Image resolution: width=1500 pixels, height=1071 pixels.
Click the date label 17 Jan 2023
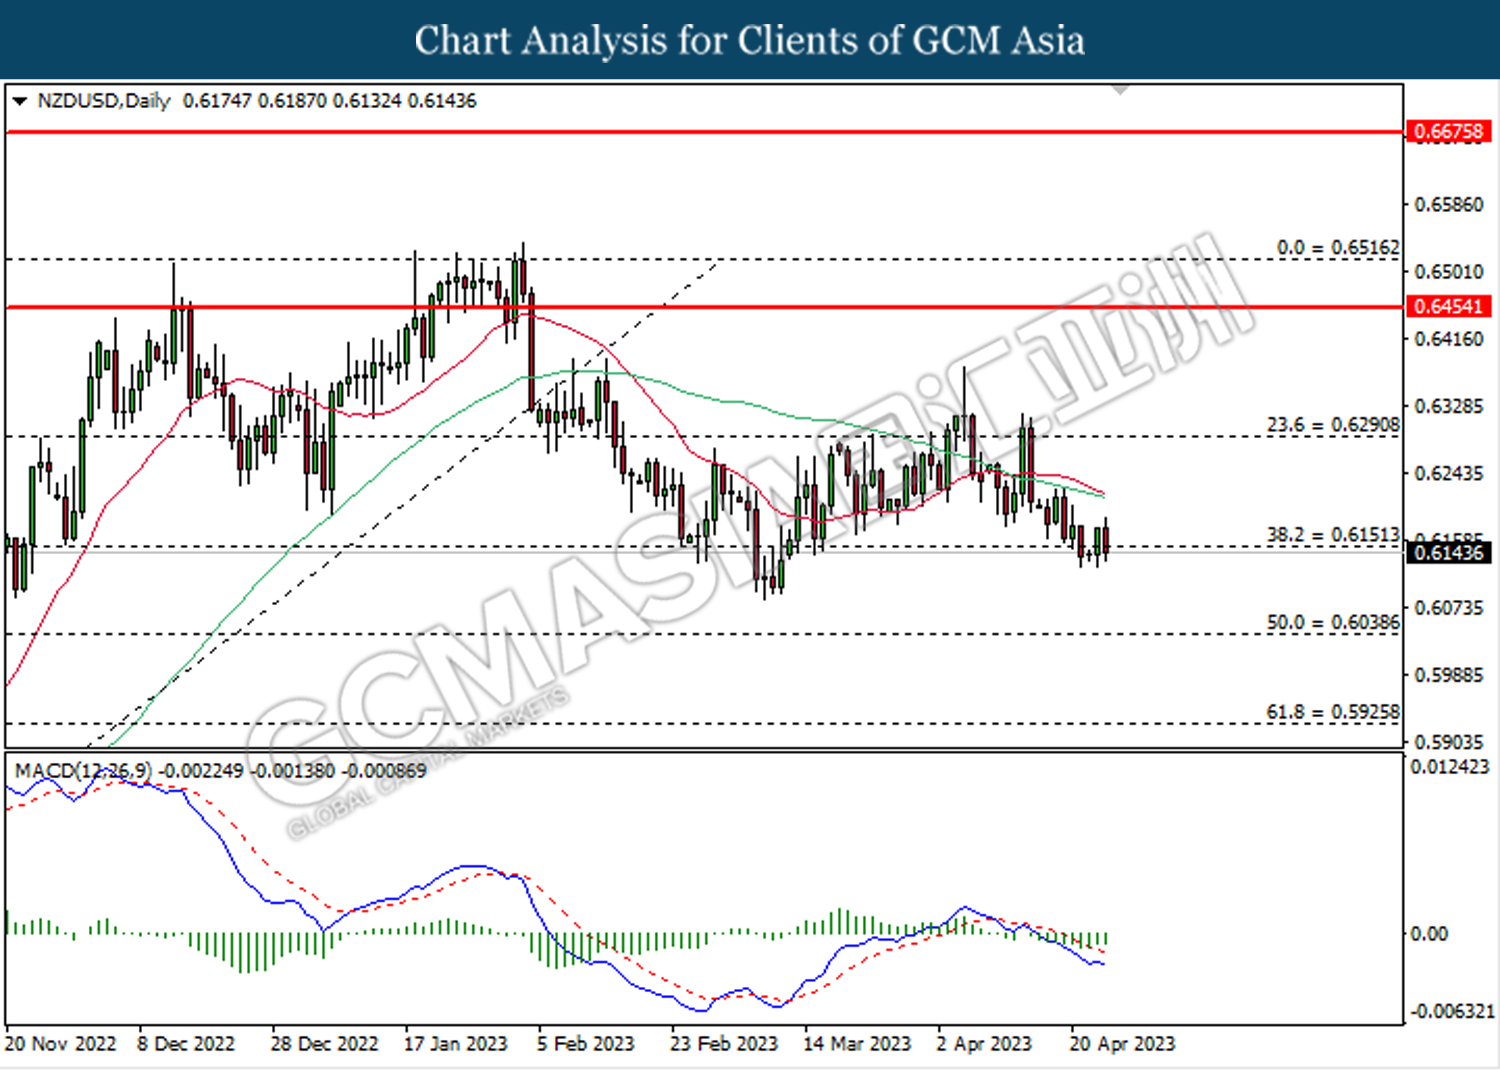[x=456, y=1044]
